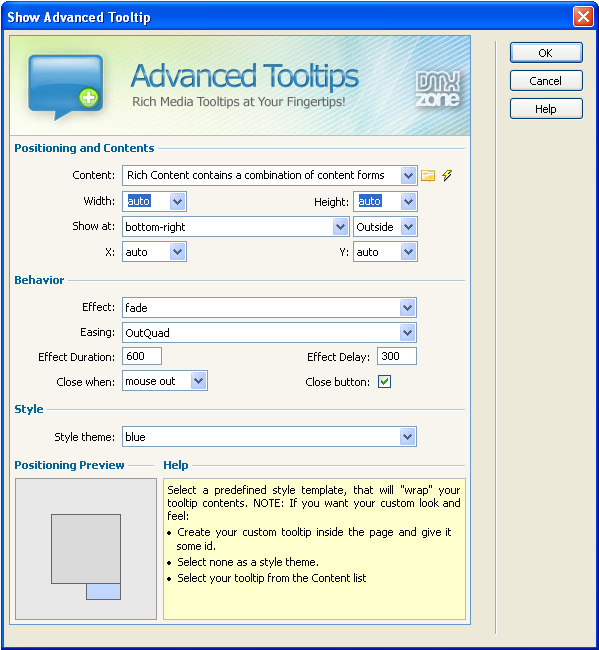Click the Effect Duration input field
The image size is (599, 650).
(x=142, y=356)
